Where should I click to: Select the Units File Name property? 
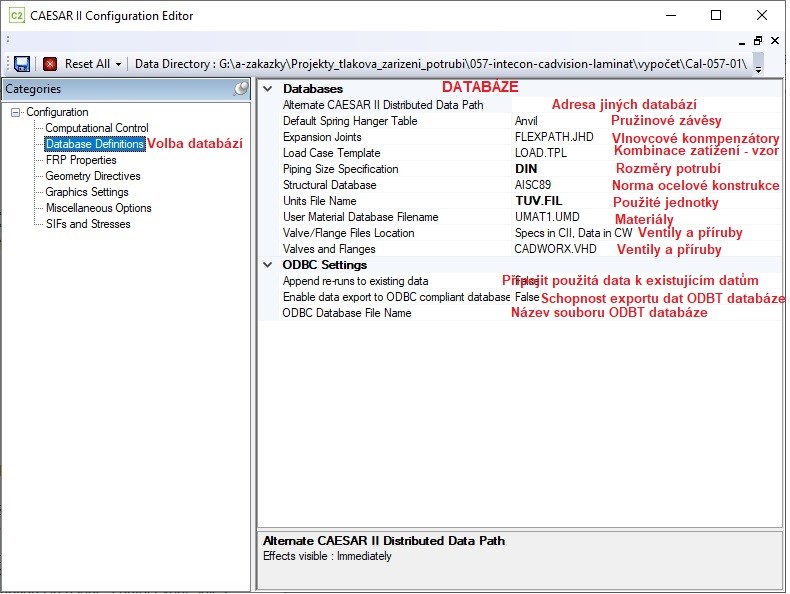pos(319,201)
